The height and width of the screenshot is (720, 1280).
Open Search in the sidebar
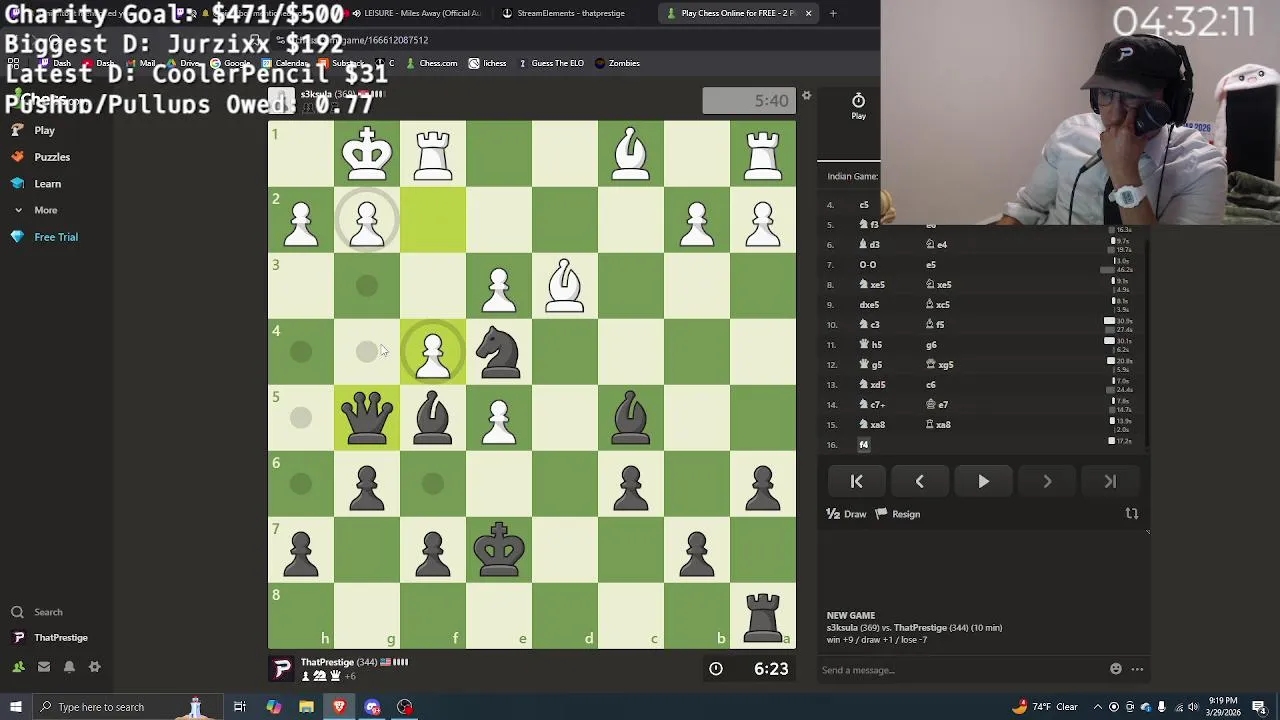coord(37,612)
